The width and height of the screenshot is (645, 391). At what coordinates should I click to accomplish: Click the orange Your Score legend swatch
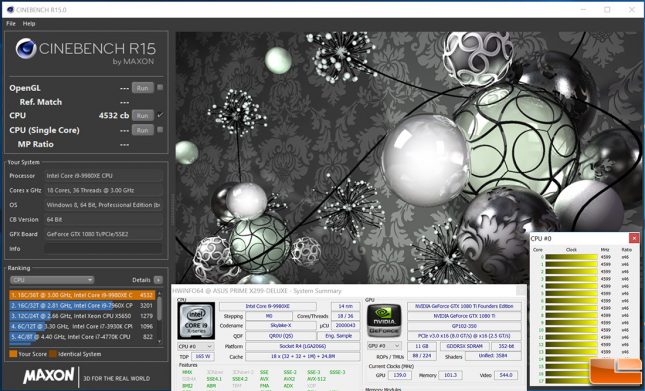pos(13,354)
